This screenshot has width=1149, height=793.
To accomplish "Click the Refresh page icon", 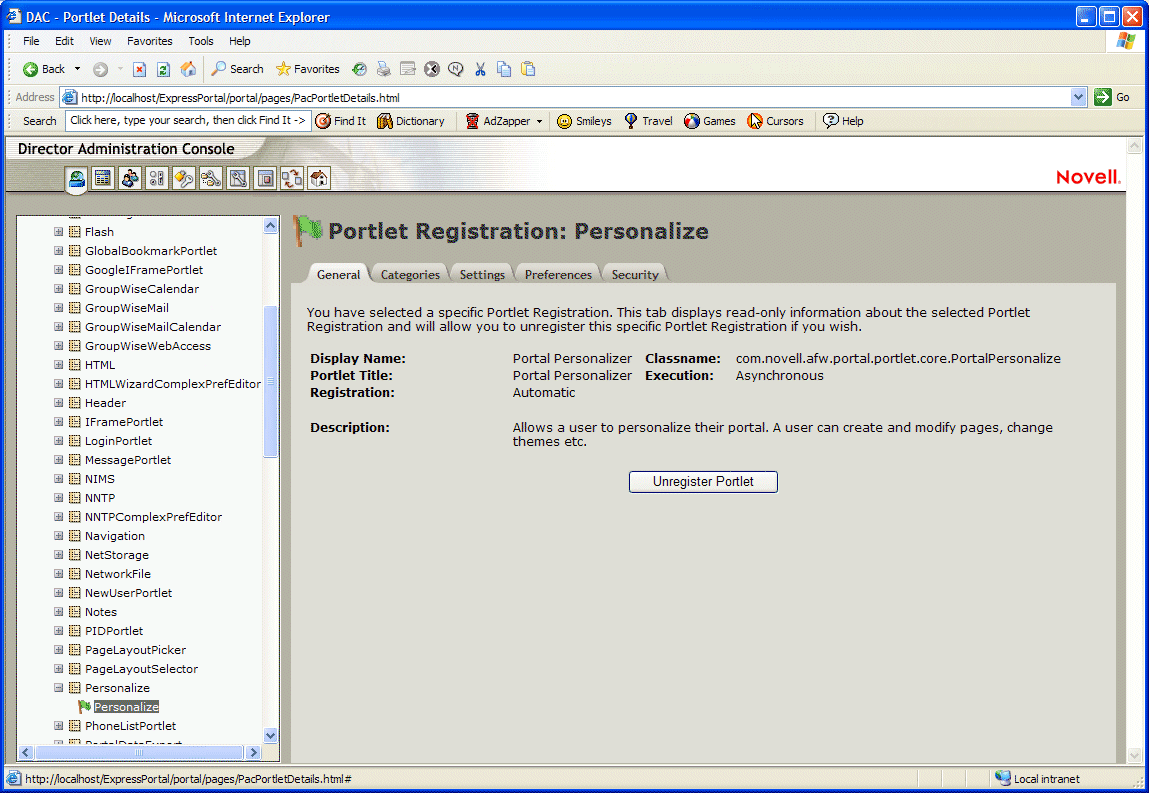I will coord(163,69).
